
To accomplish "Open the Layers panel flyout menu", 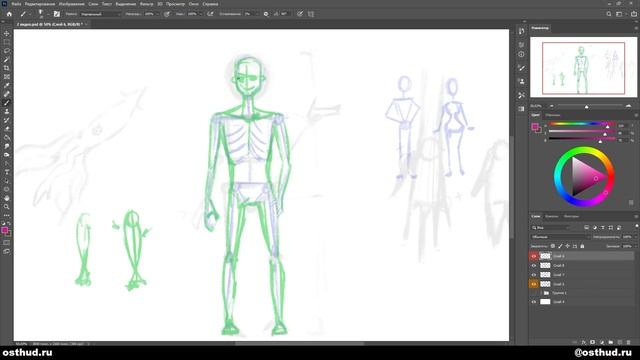I will coord(636,216).
